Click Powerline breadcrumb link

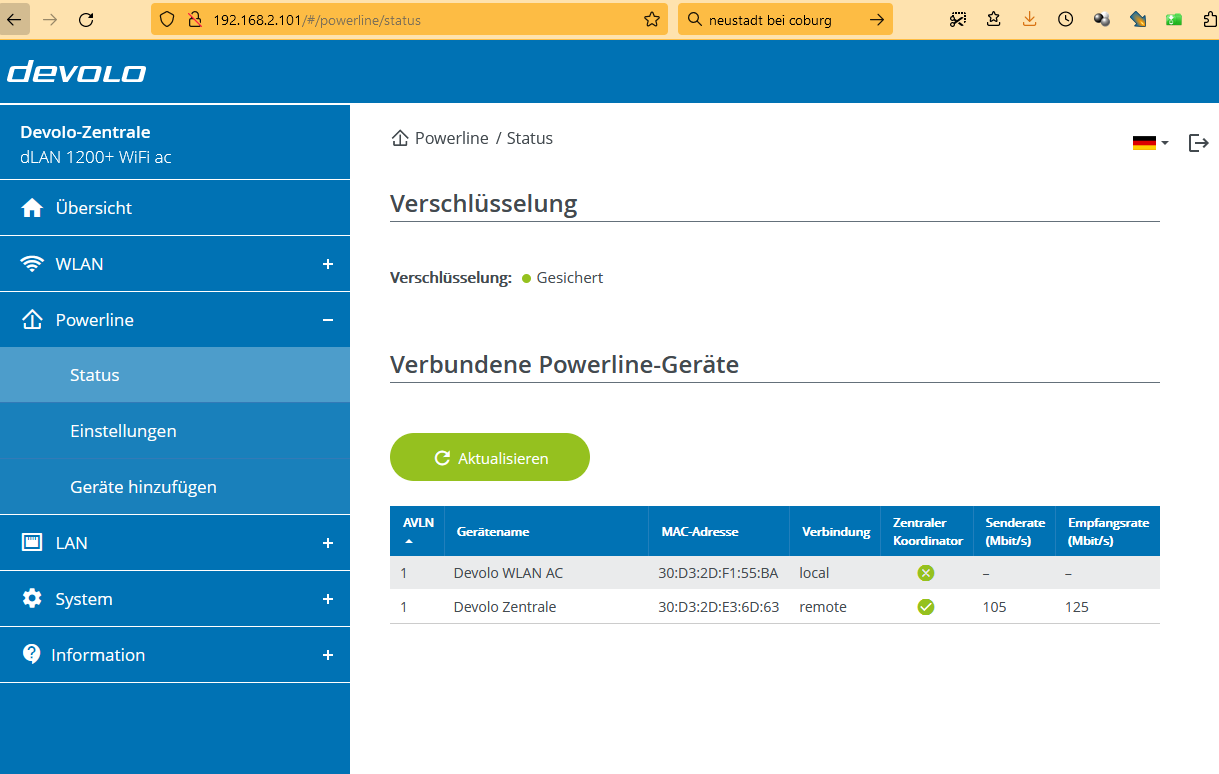[452, 138]
